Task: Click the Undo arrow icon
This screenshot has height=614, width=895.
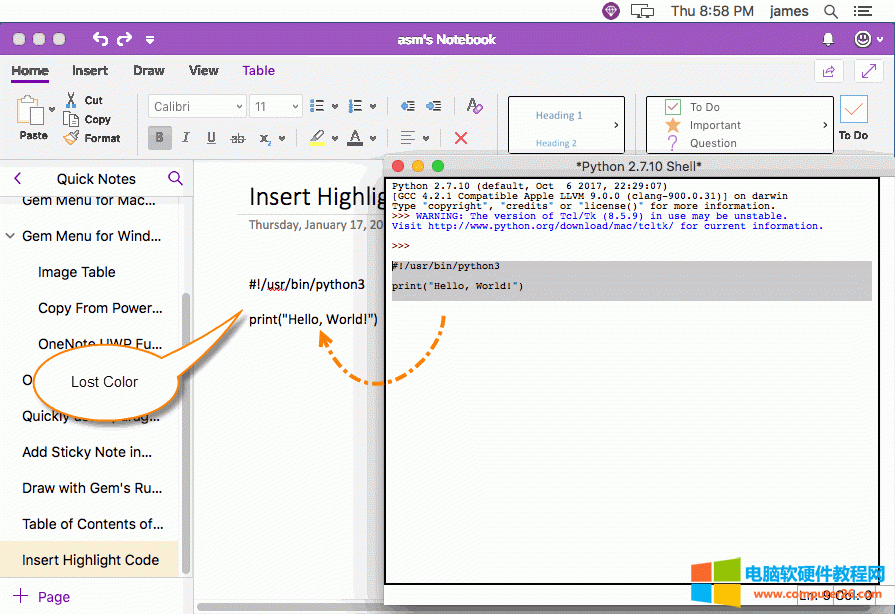Action: (x=100, y=38)
